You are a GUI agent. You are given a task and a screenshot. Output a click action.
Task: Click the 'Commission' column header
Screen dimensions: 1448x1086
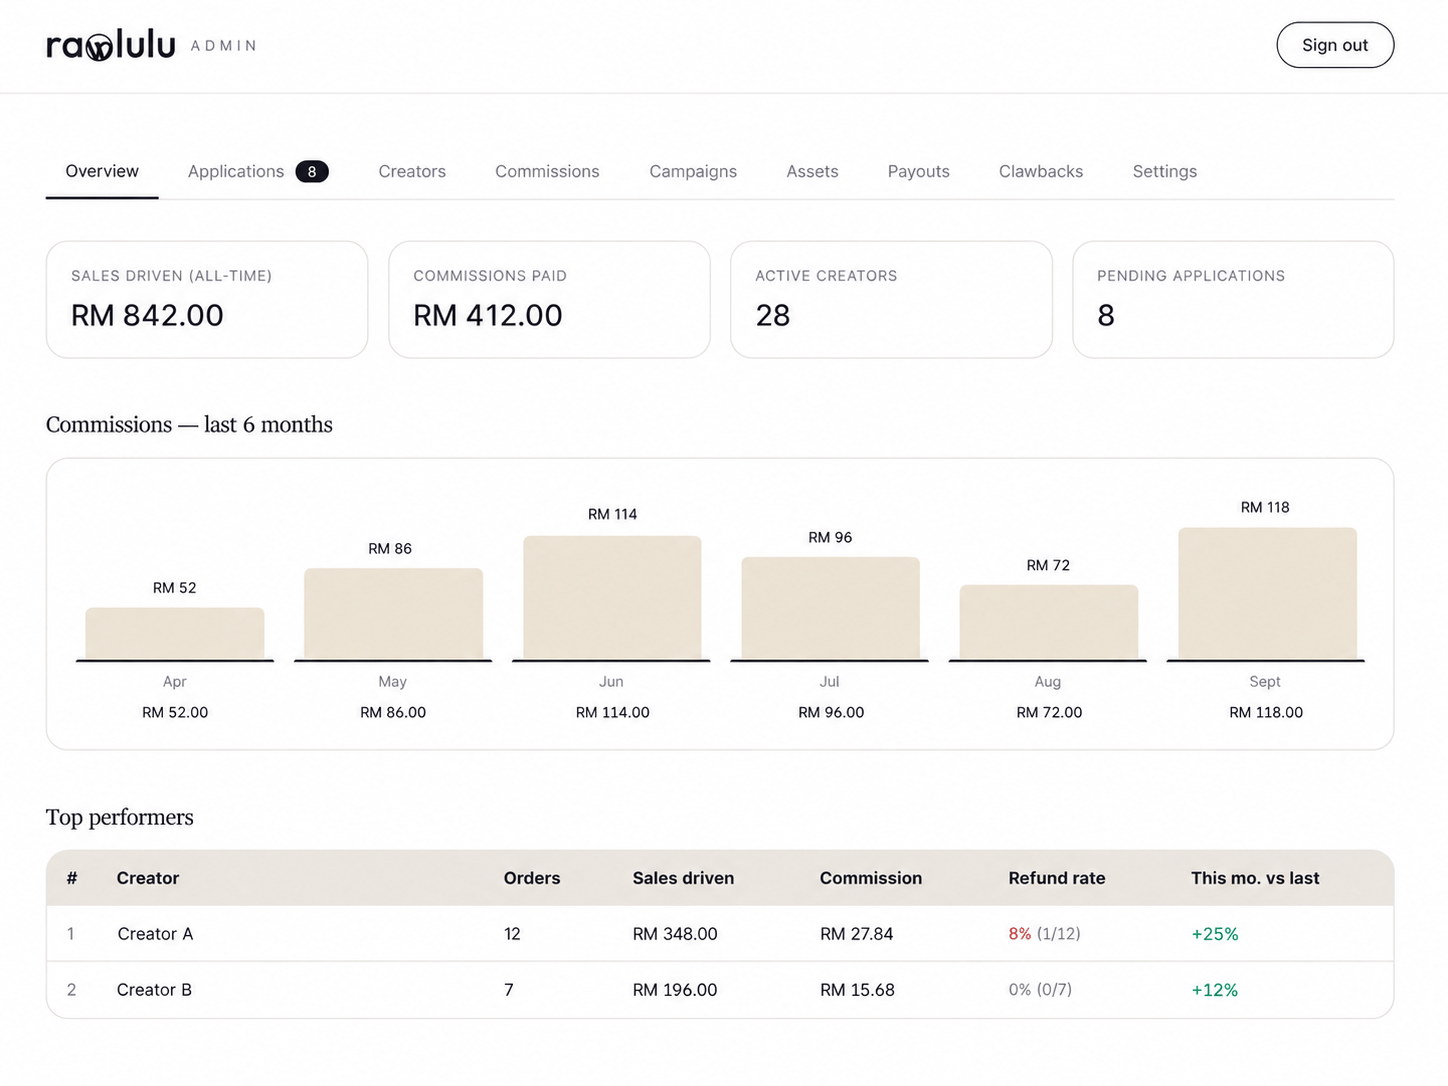pyautogui.click(x=871, y=878)
